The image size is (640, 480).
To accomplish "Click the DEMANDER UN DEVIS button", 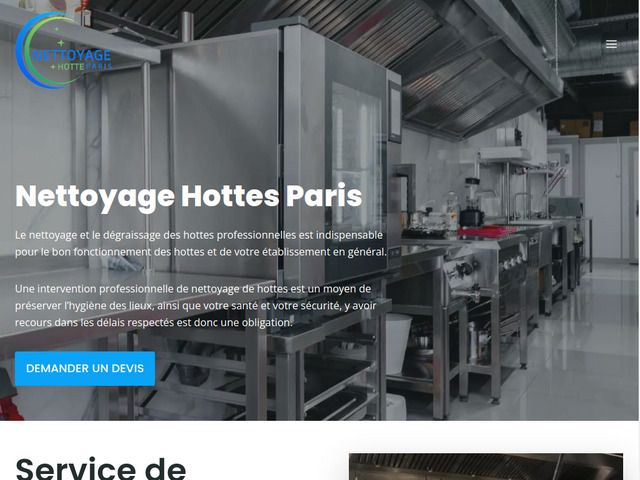I will pos(85,369).
